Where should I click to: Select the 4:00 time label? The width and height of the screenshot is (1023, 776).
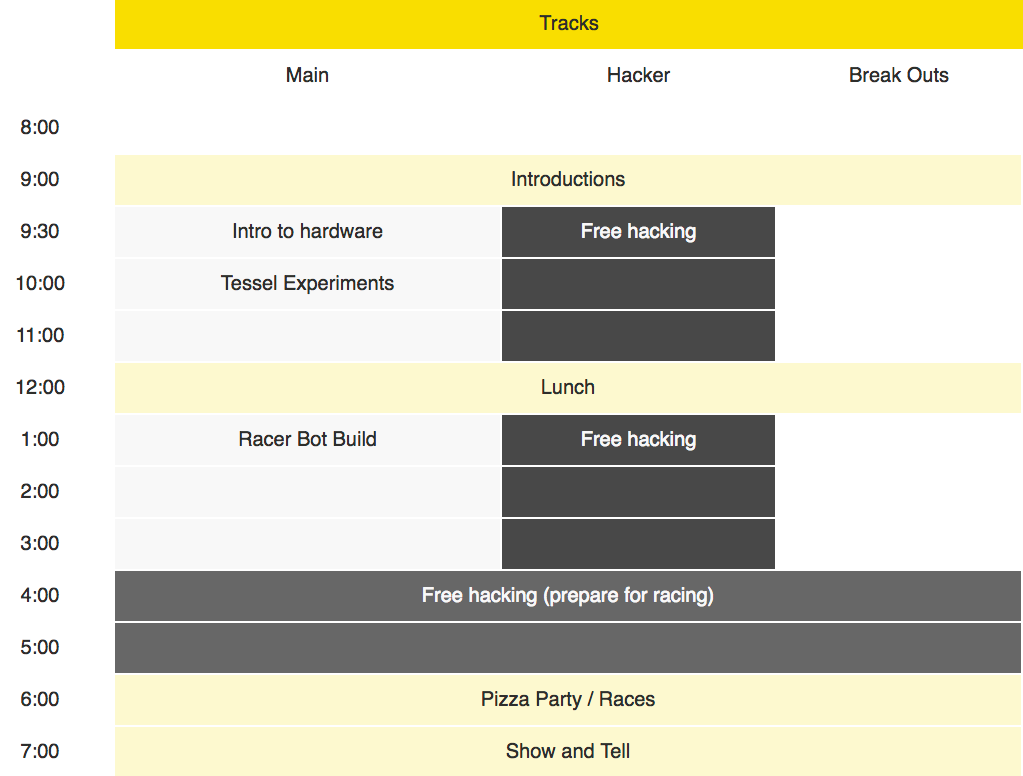[39, 596]
